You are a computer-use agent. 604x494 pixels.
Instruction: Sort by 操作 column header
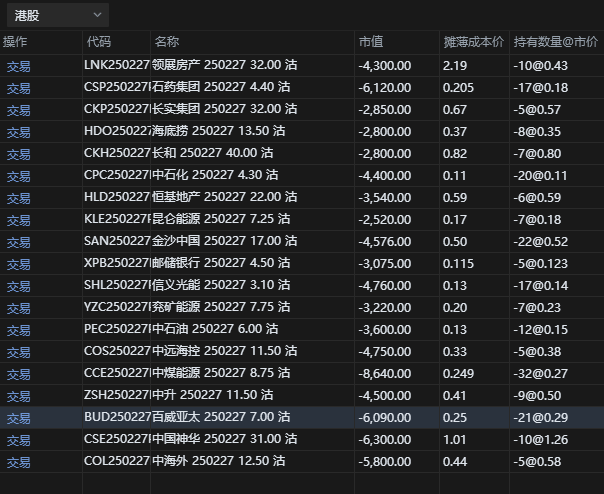15,42
